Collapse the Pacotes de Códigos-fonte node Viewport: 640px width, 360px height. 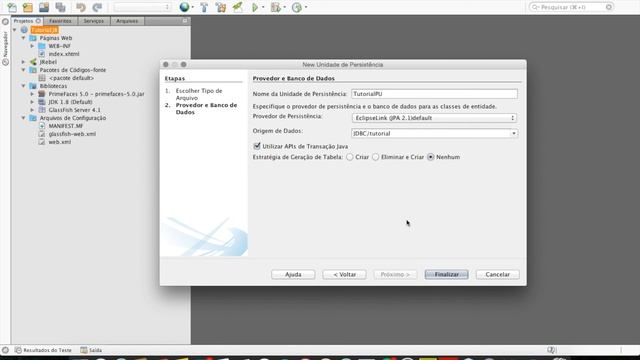(23, 70)
